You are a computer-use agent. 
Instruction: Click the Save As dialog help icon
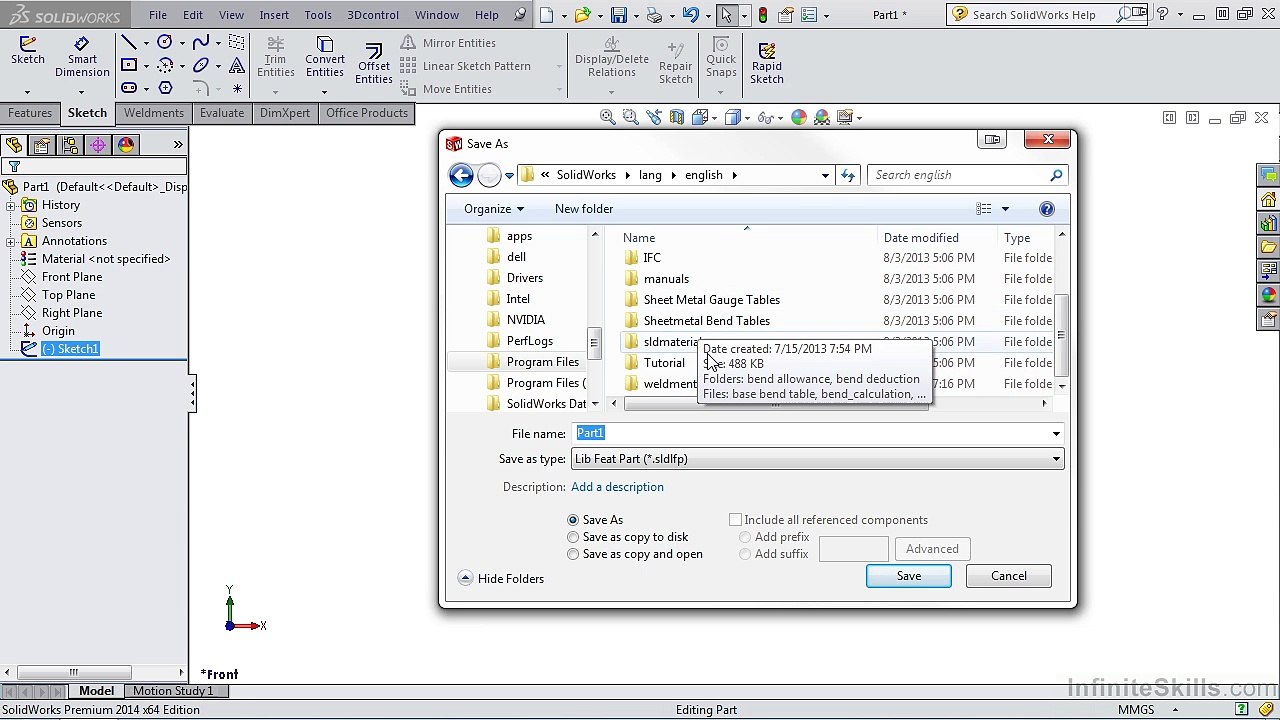pyautogui.click(x=1047, y=209)
